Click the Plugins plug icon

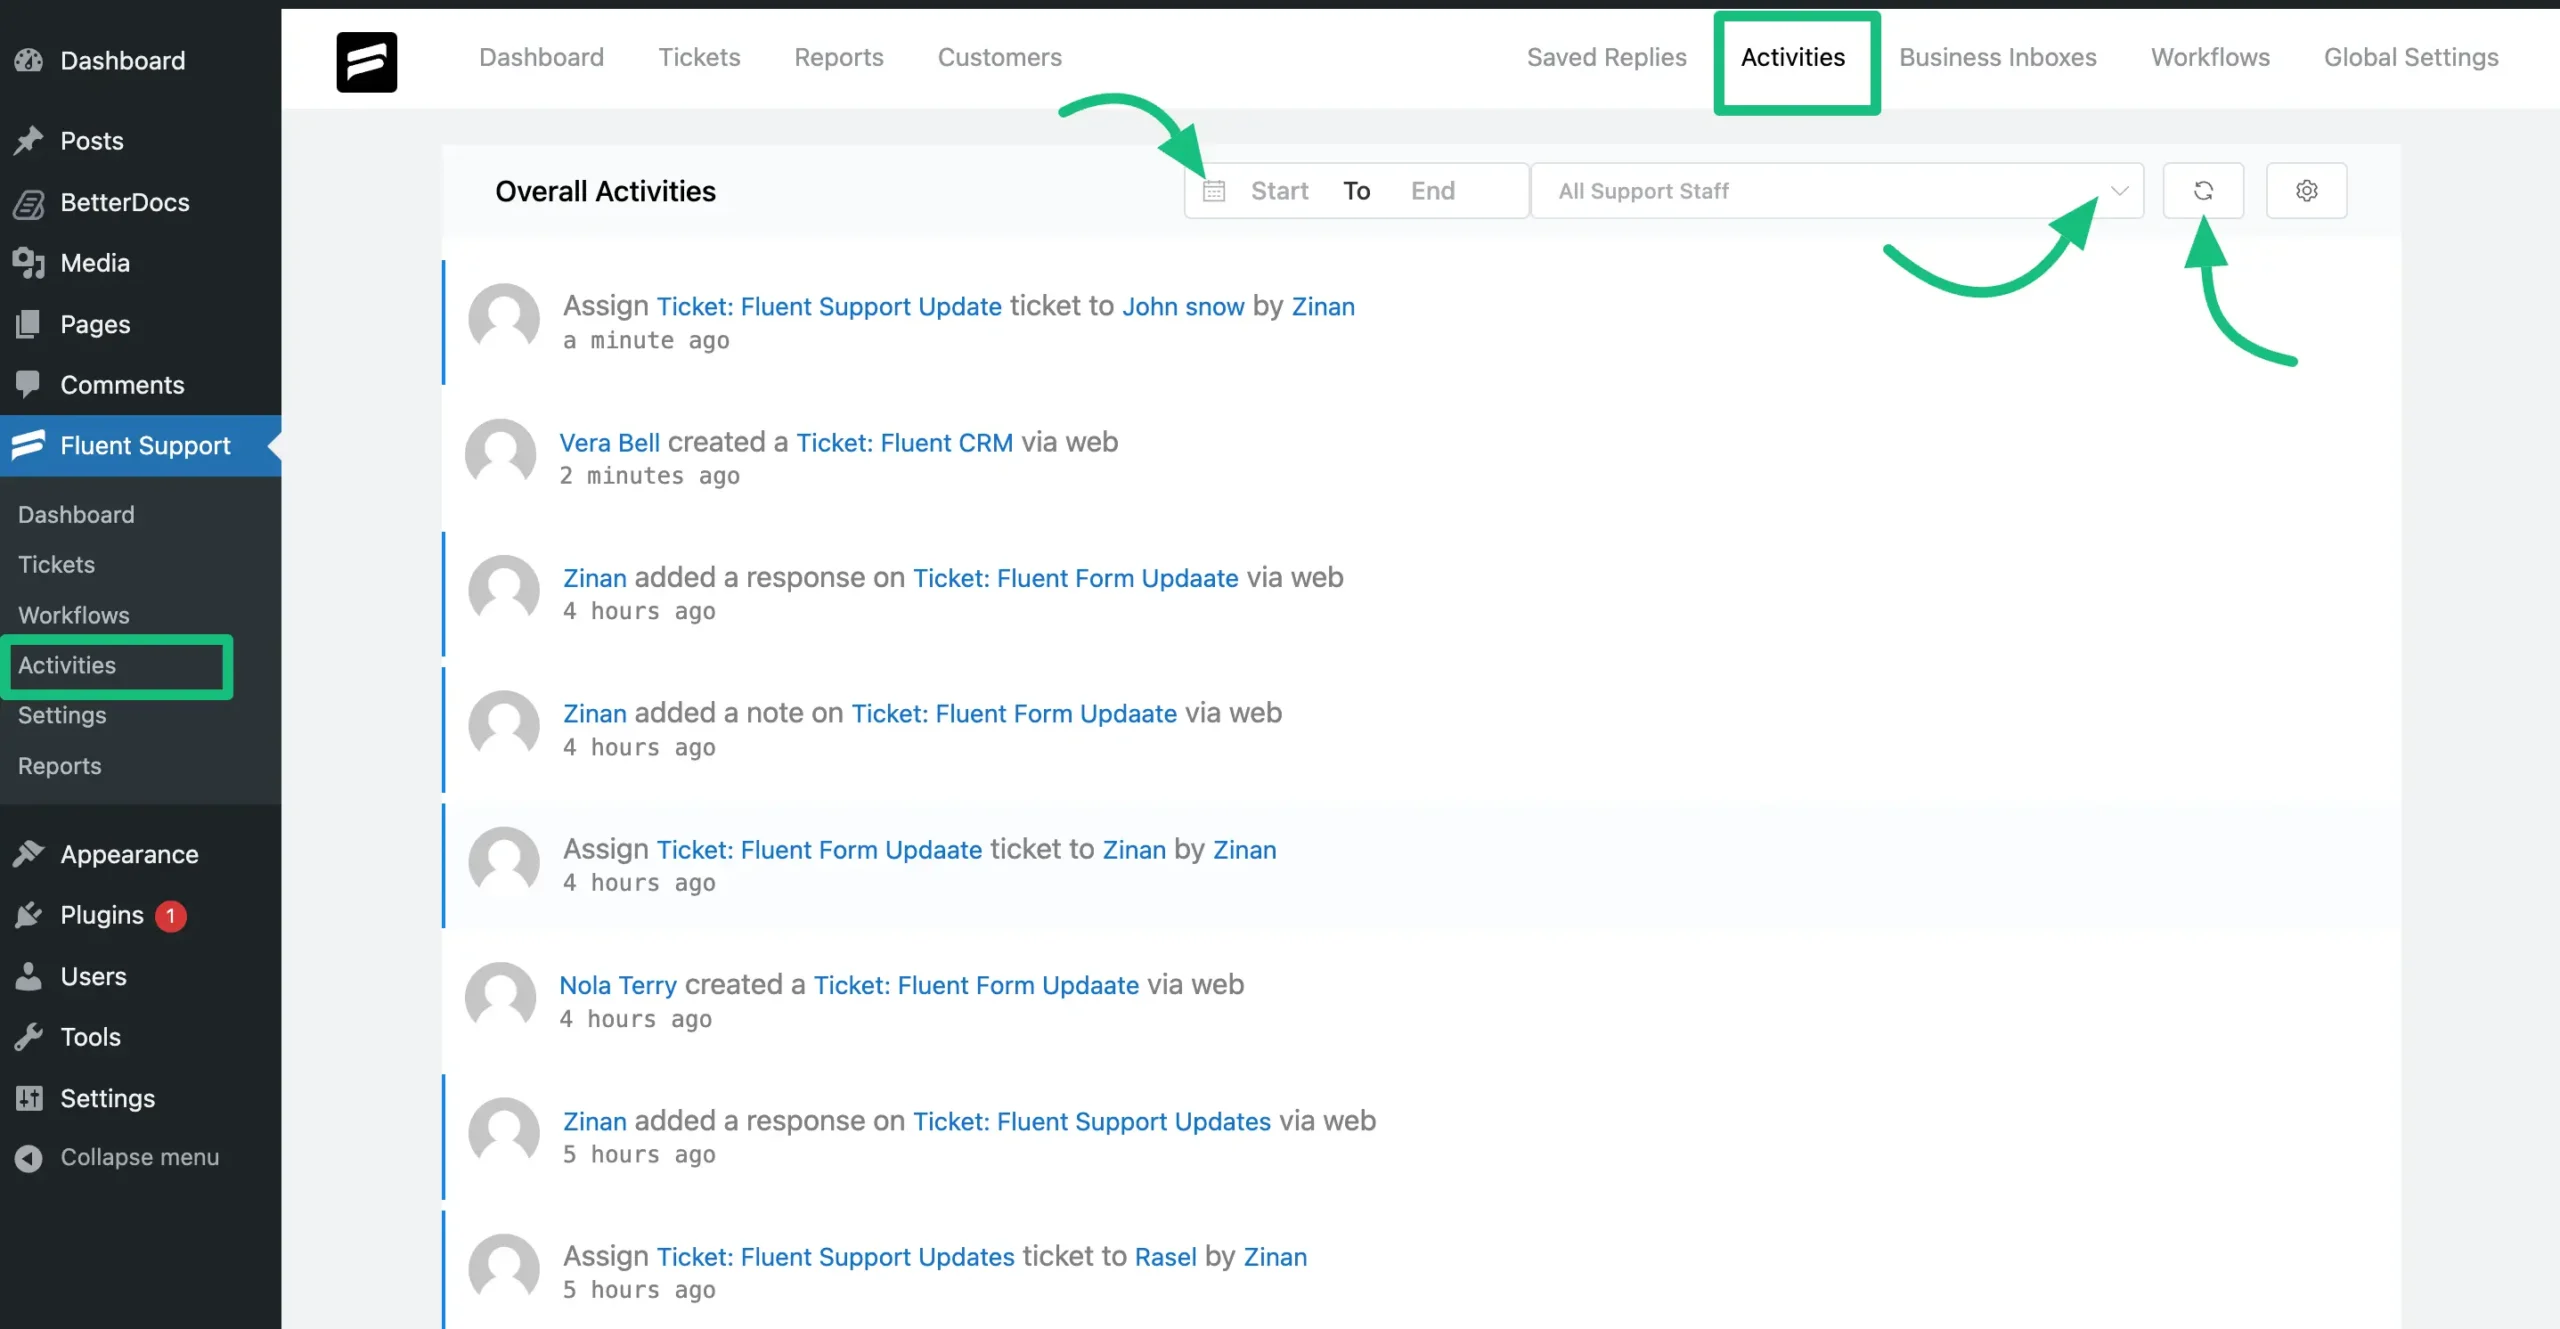point(28,915)
